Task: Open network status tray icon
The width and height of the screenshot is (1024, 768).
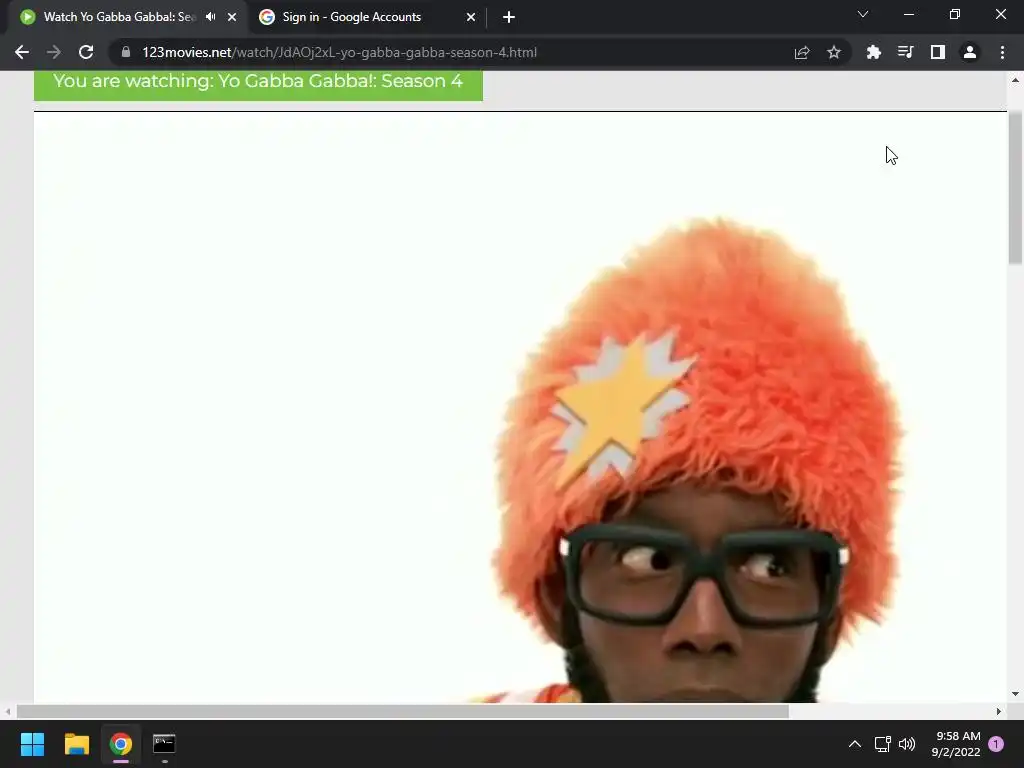Action: tap(882, 744)
